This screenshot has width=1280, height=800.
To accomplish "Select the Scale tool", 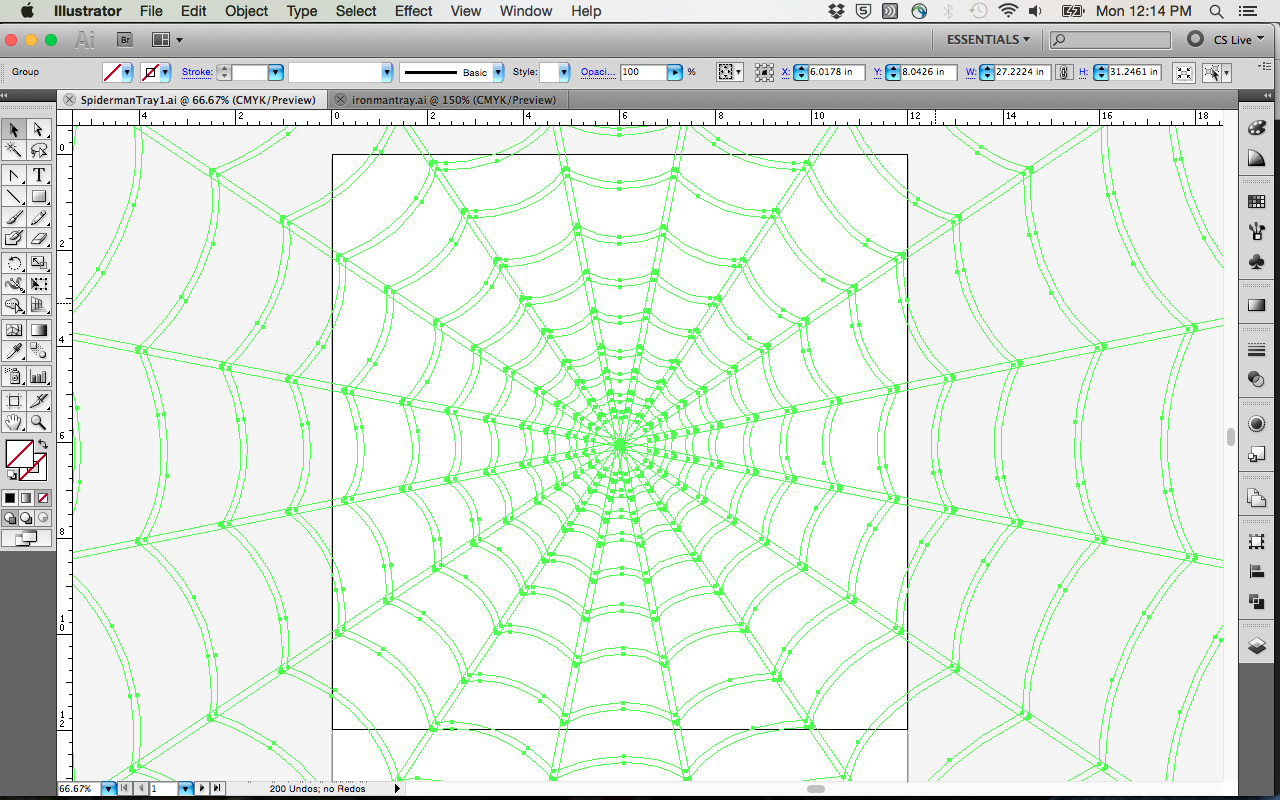I will click(39, 263).
